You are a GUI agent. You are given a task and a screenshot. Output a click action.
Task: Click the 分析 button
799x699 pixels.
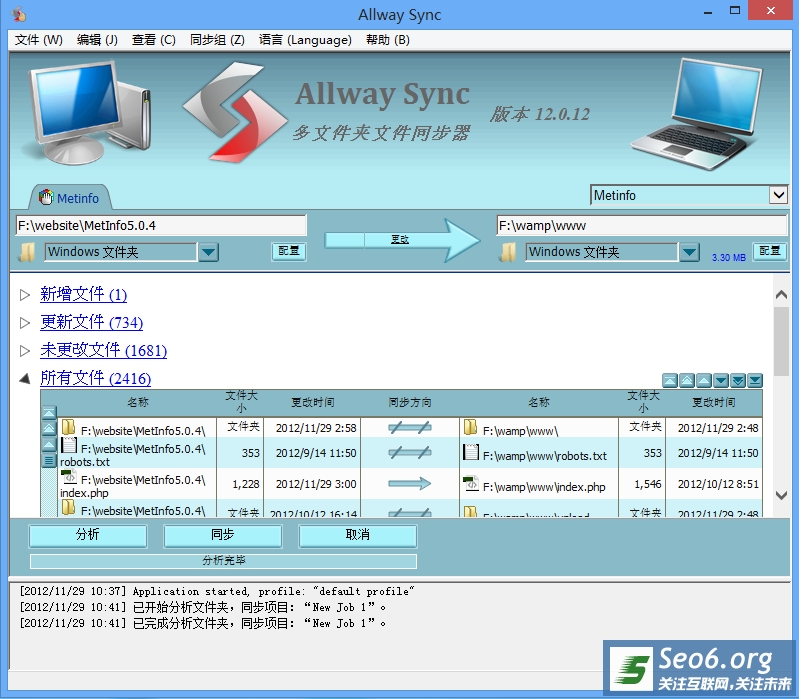pyautogui.click(x=88, y=535)
